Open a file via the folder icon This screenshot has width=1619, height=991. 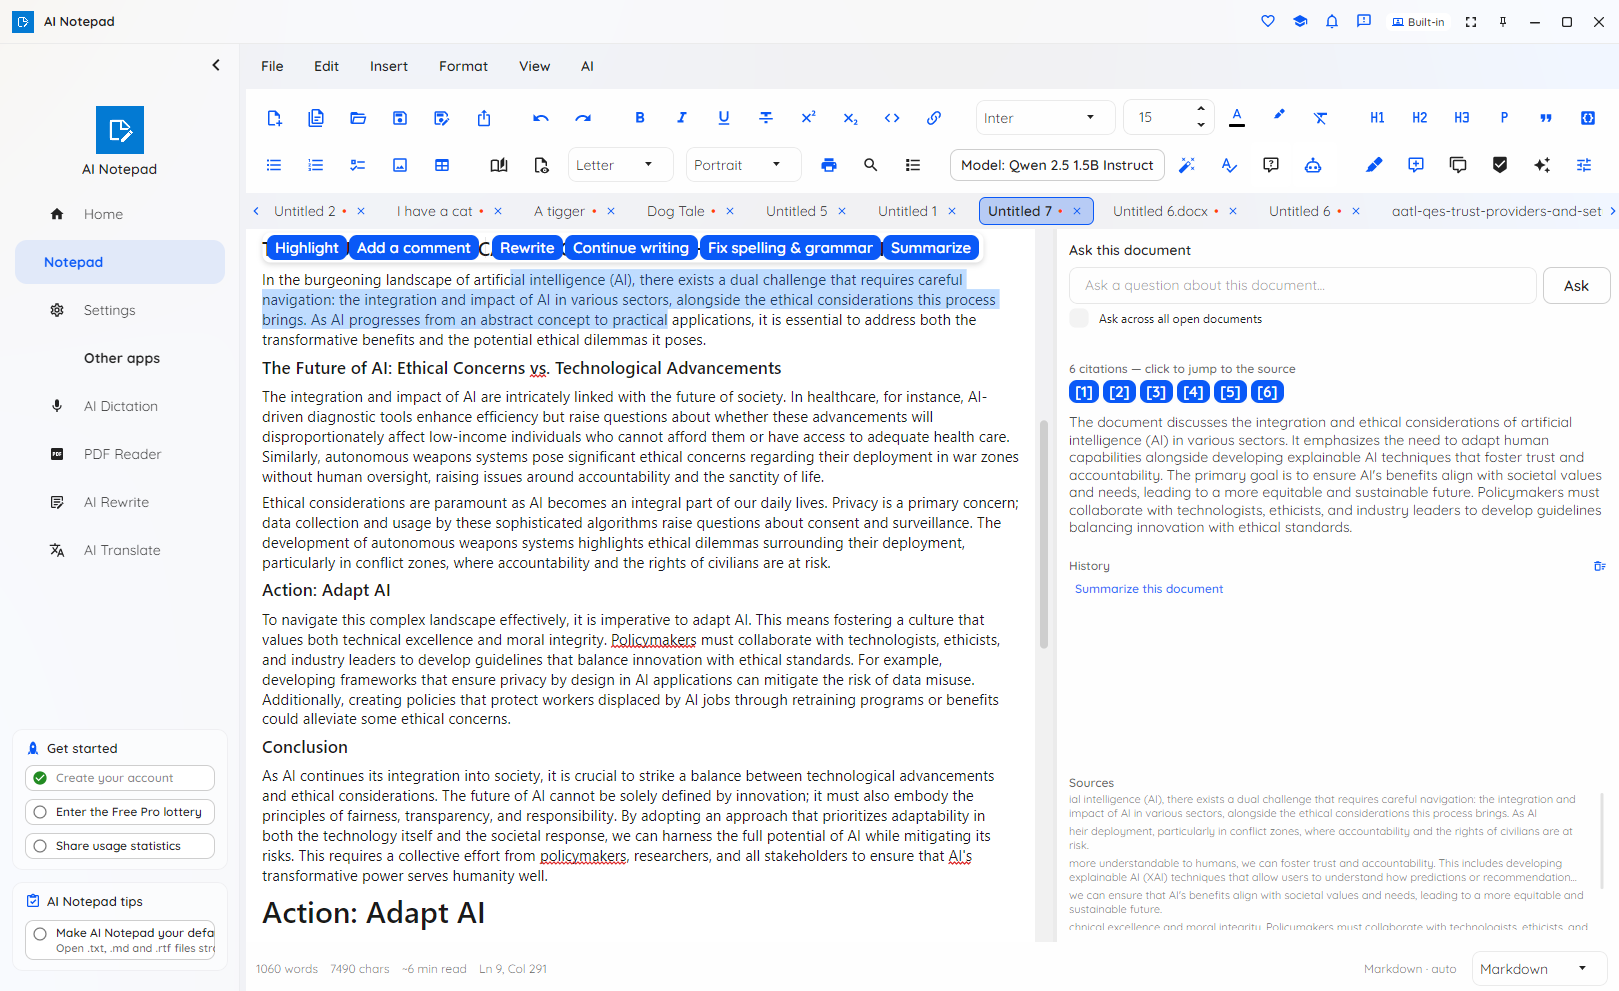[x=358, y=118]
